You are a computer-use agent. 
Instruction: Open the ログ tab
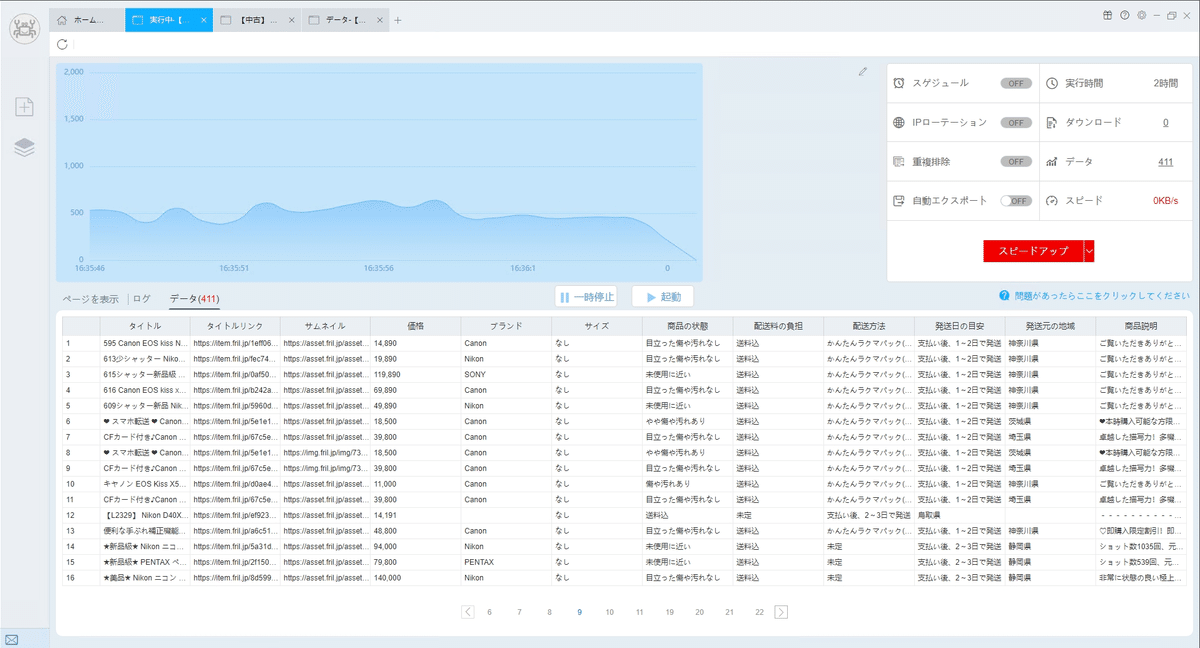coord(142,299)
